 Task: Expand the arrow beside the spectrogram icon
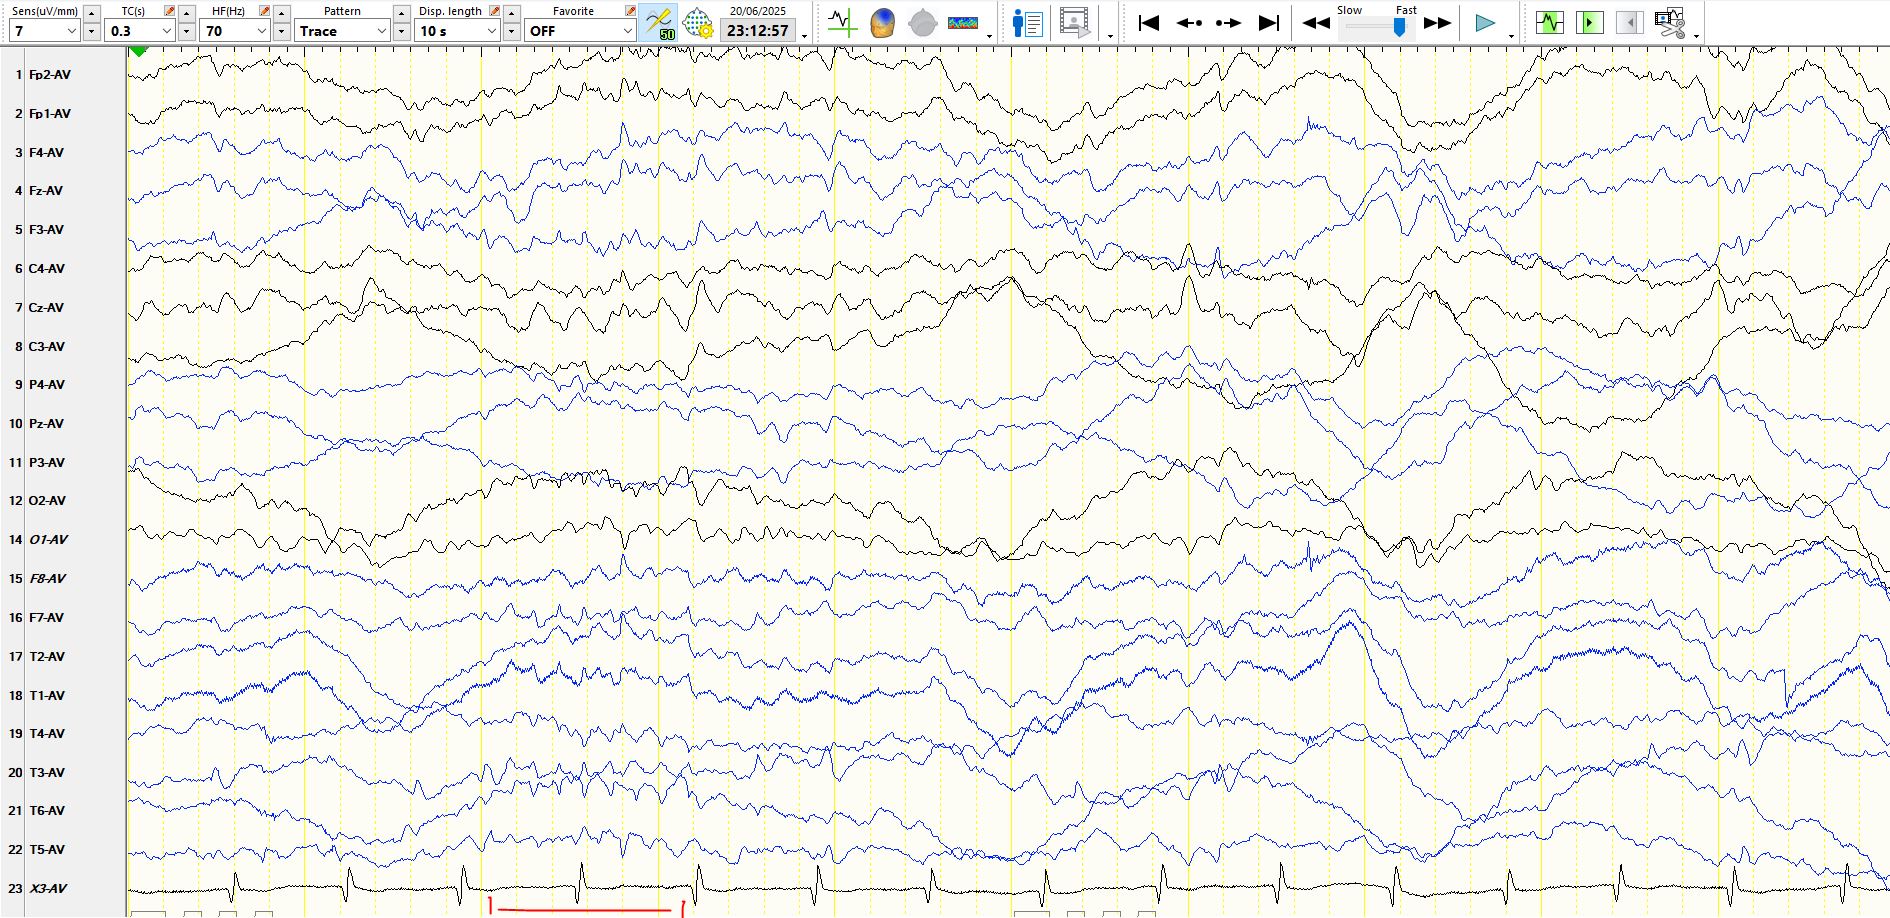pos(990,35)
